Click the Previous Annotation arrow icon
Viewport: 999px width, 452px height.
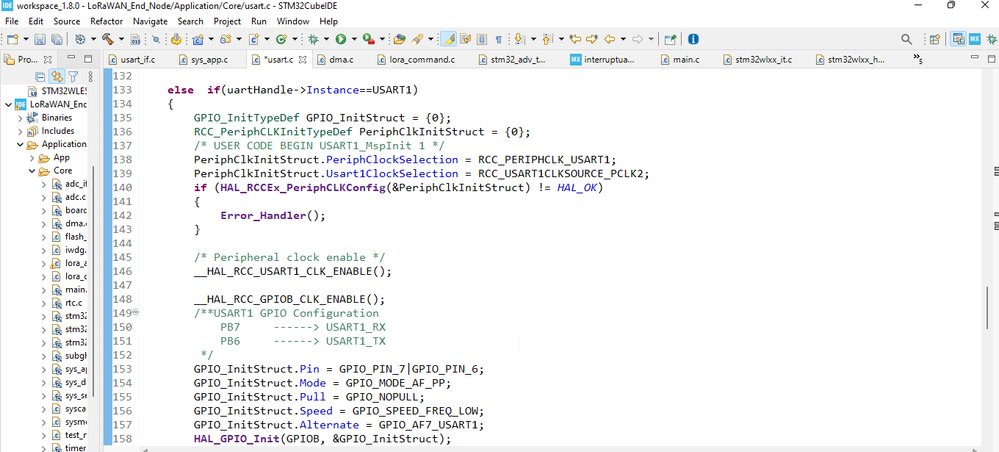point(547,40)
